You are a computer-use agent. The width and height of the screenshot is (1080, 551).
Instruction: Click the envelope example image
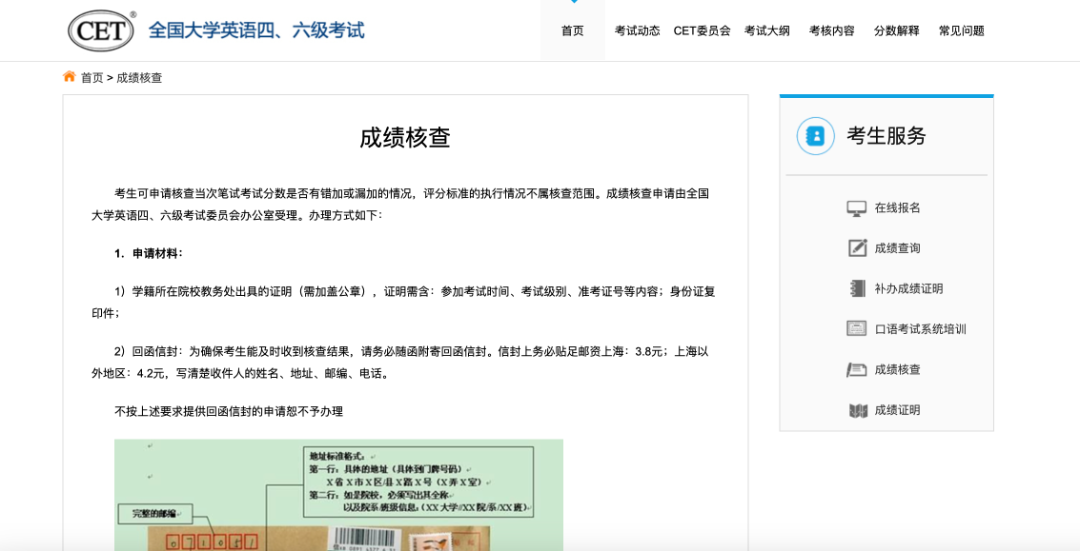pos(339,495)
